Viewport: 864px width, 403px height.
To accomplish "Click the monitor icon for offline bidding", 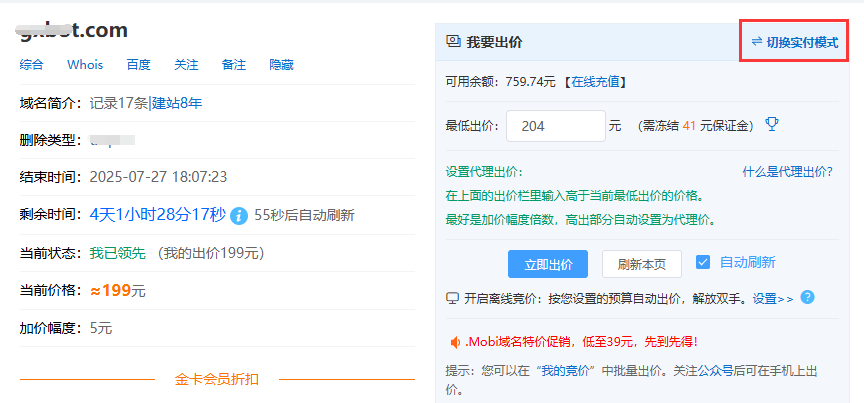I will pyautogui.click(x=452, y=298).
